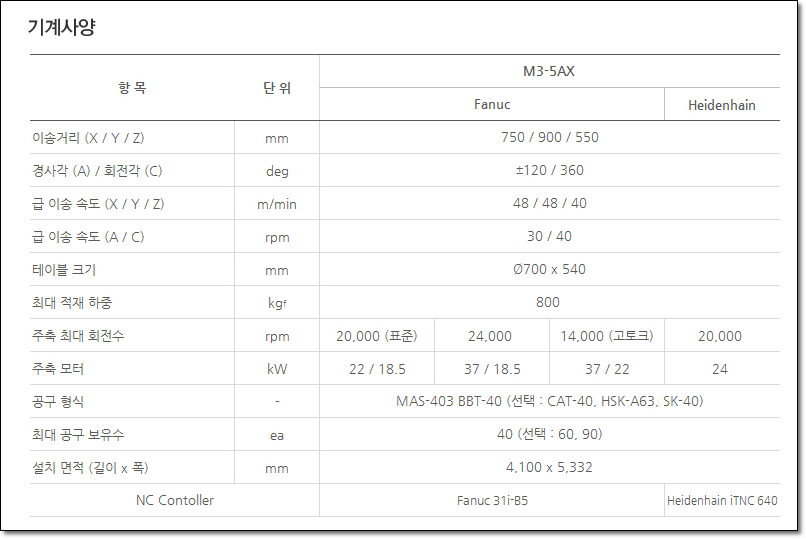
Task: Click the 40 (선택 : 60, 90) value
Action: (549, 435)
